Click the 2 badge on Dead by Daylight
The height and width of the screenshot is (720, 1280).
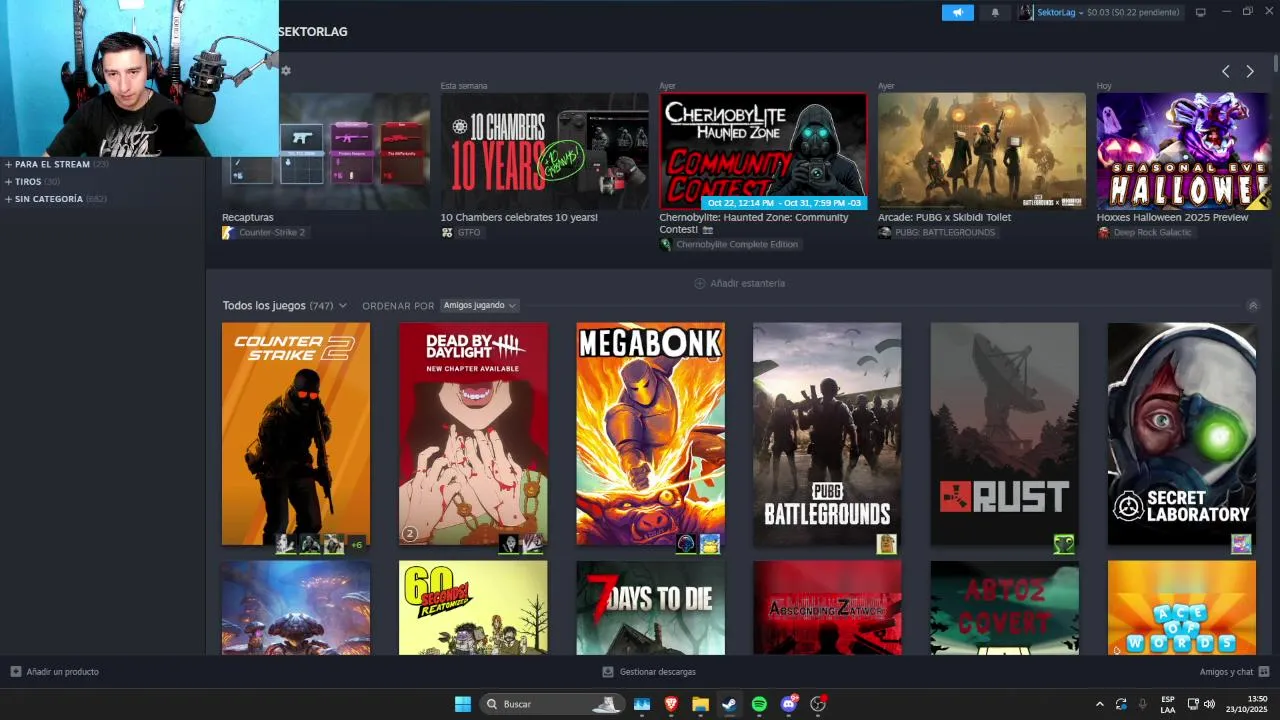click(409, 534)
